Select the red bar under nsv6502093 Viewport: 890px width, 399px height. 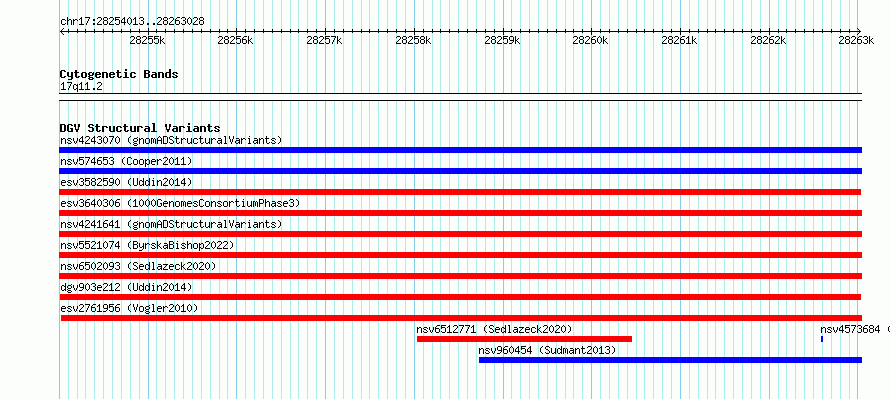460,276
